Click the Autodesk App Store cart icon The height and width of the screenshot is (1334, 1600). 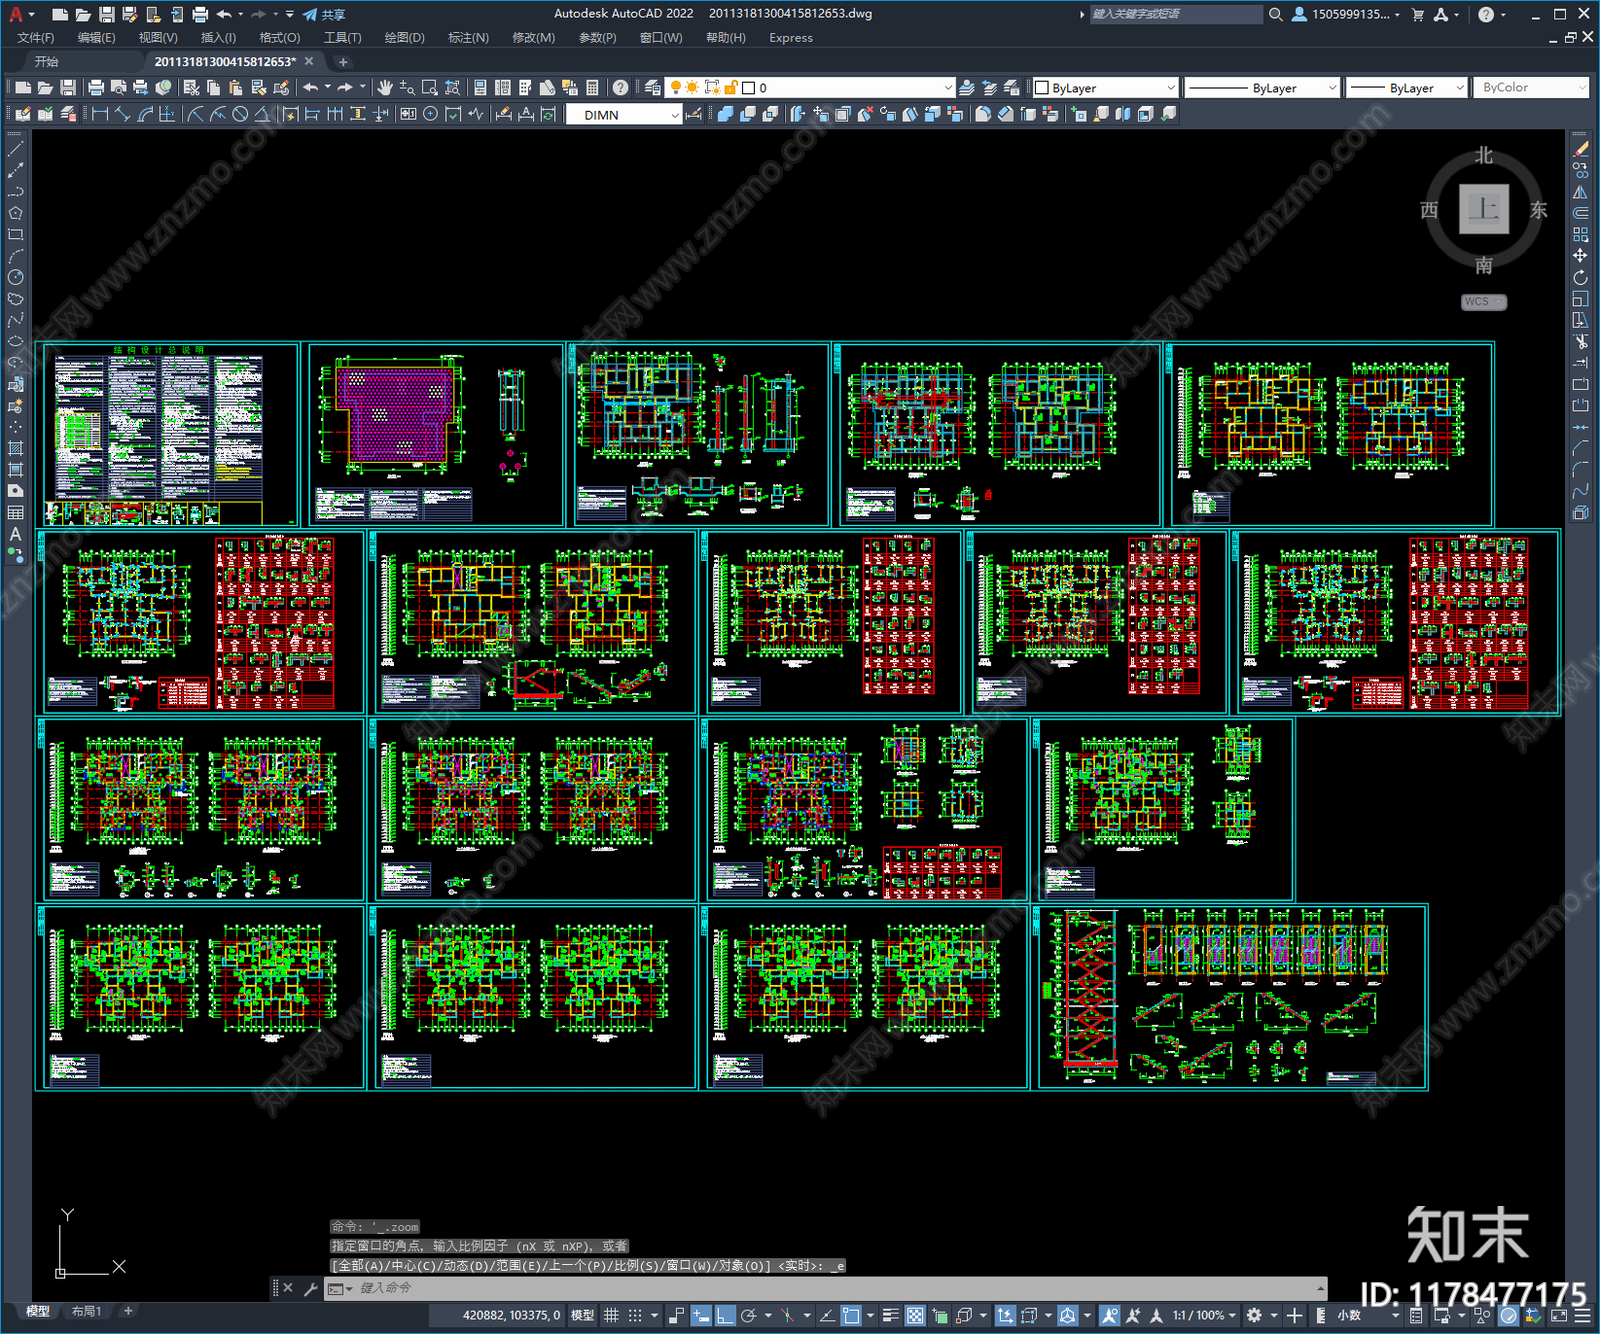(1418, 14)
